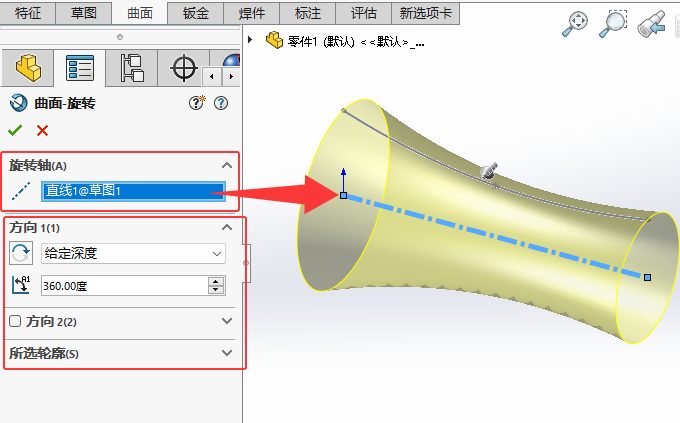Click the rotation handle on the surface
Screen dimensions: 680x423
coord(489,171)
